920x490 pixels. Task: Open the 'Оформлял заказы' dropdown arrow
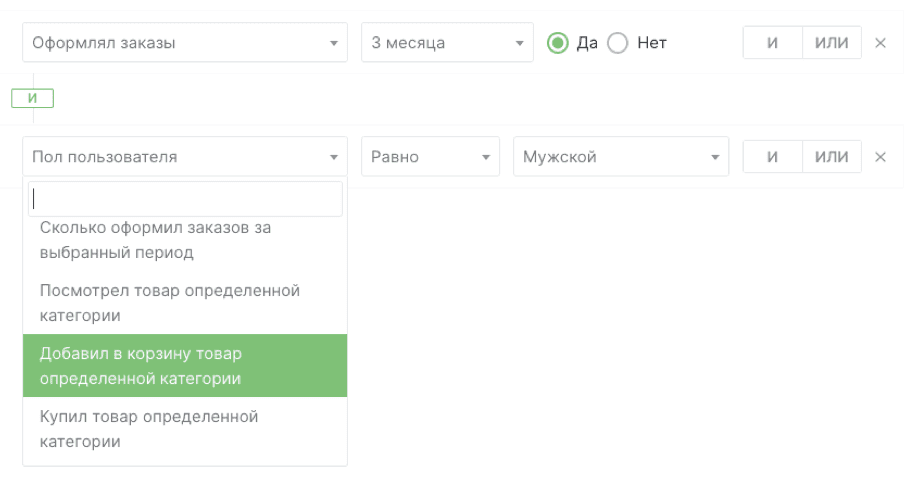(333, 43)
